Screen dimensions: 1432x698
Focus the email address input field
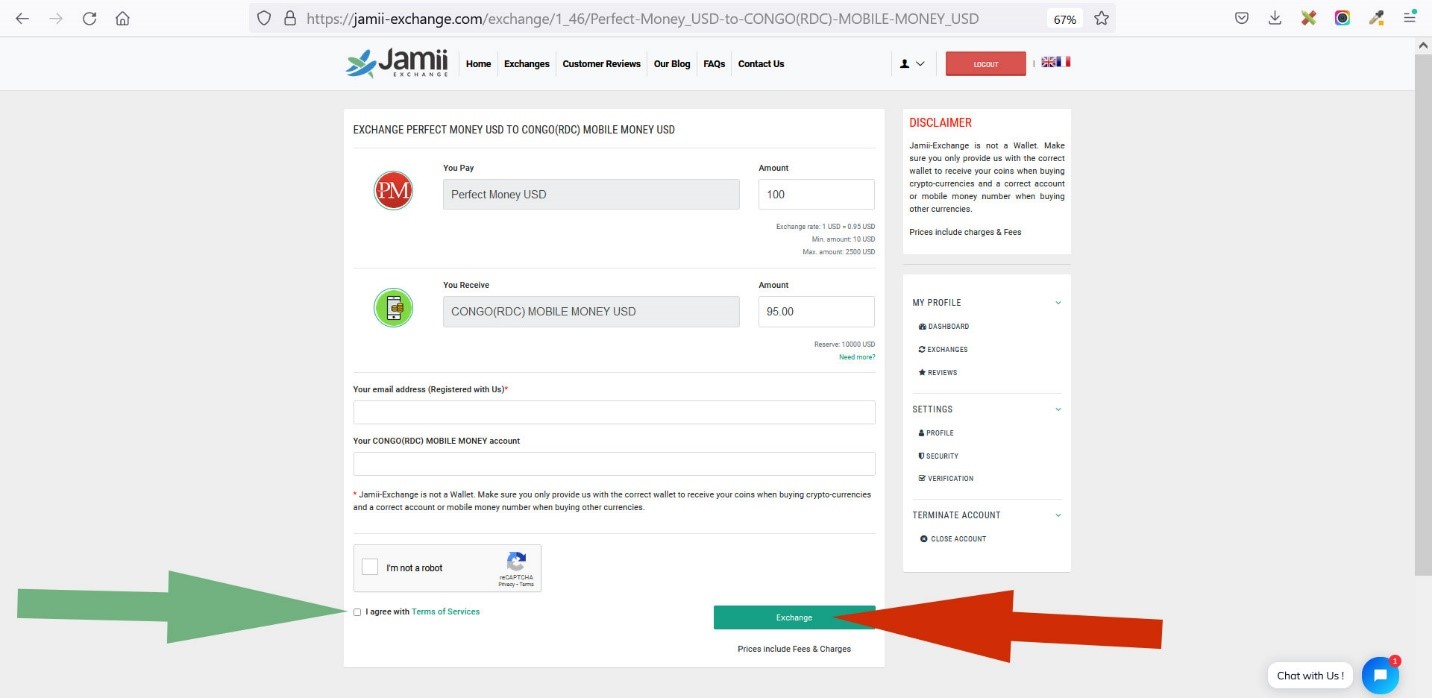(x=614, y=412)
